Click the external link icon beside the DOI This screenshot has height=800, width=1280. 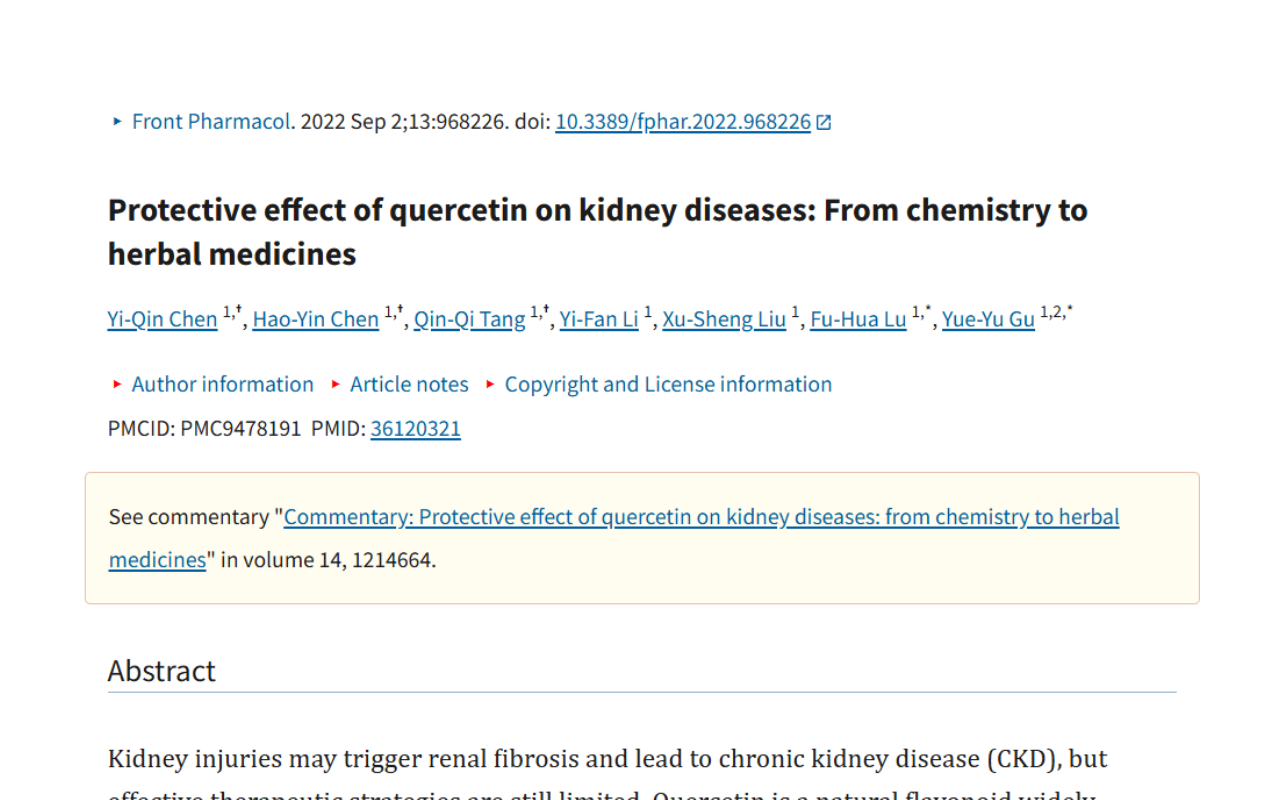822,120
